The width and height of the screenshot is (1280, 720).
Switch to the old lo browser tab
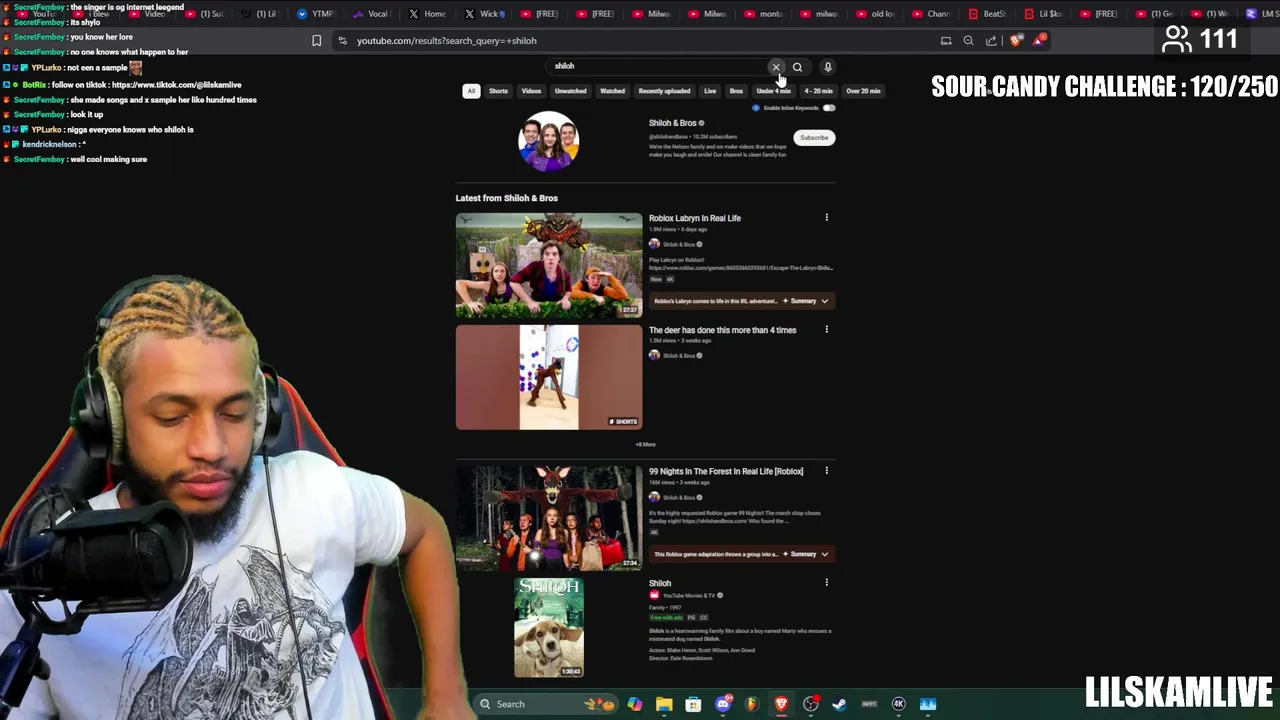coord(876,14)
